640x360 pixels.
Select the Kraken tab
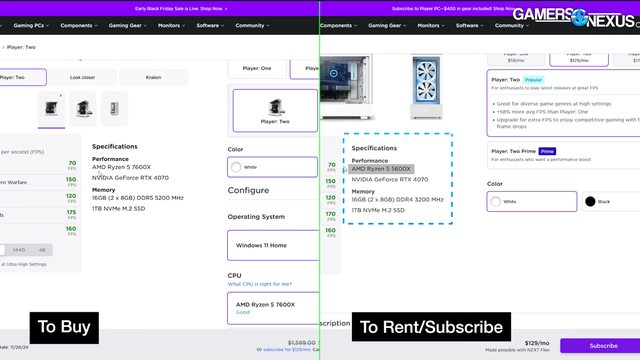click(x=153, y=77)
